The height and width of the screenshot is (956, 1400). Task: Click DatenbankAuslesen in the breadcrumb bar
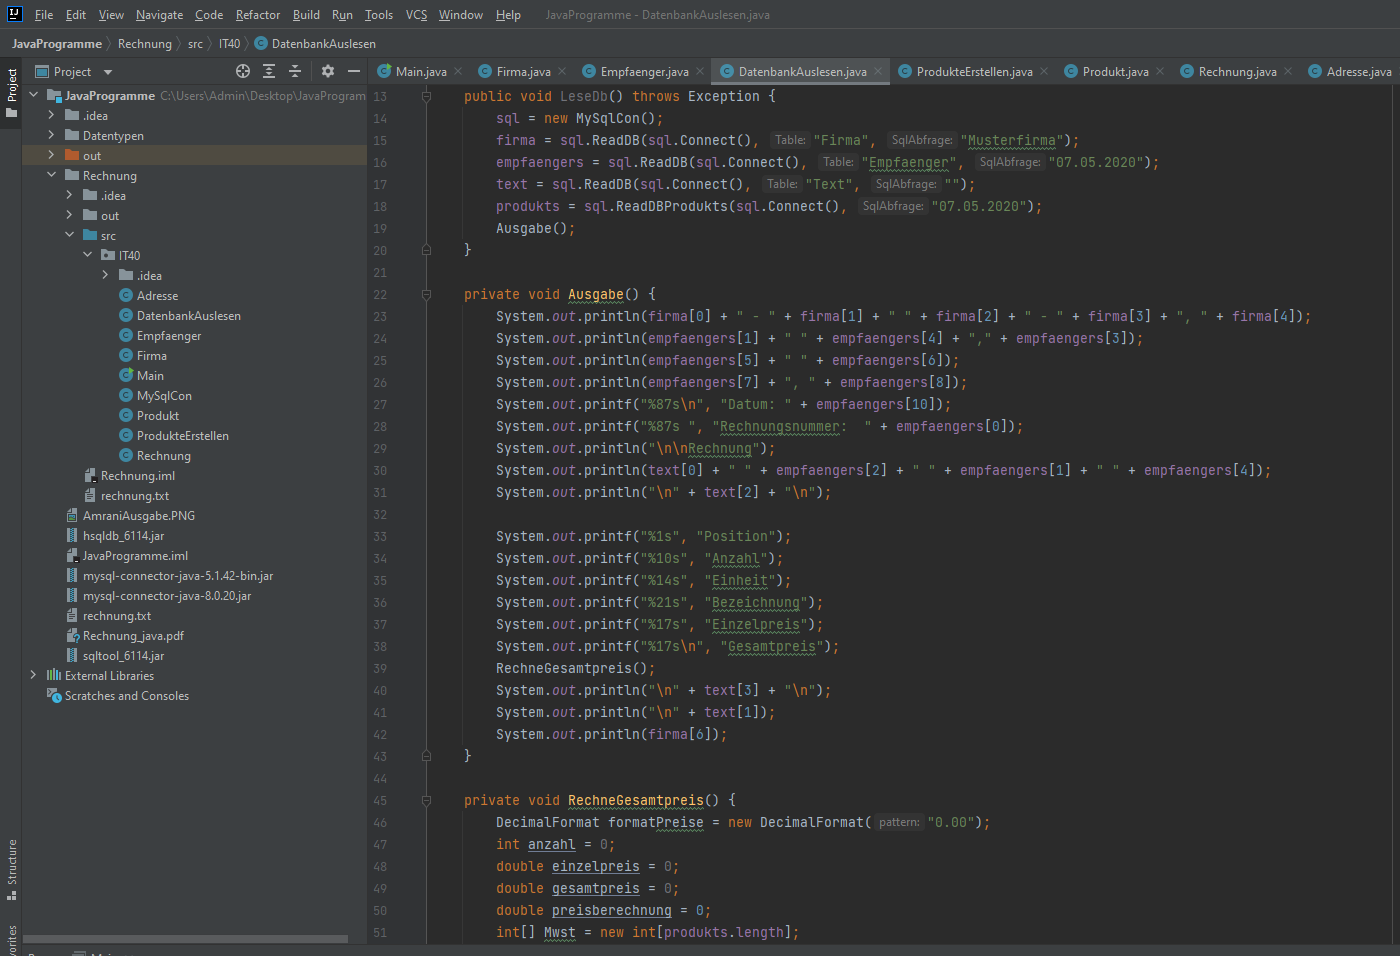tap(315, 44)
